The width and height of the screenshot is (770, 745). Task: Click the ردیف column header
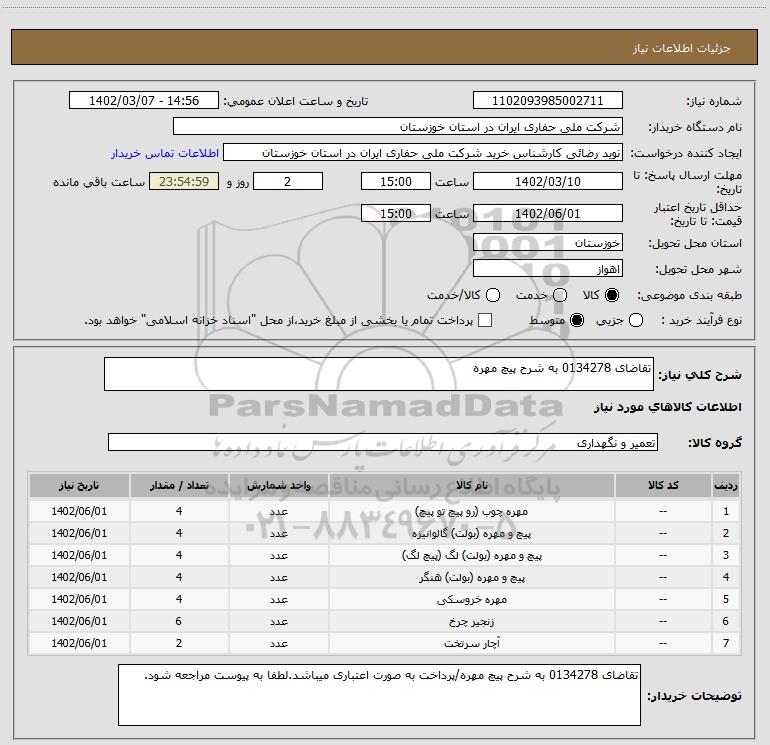pos(726,485)
